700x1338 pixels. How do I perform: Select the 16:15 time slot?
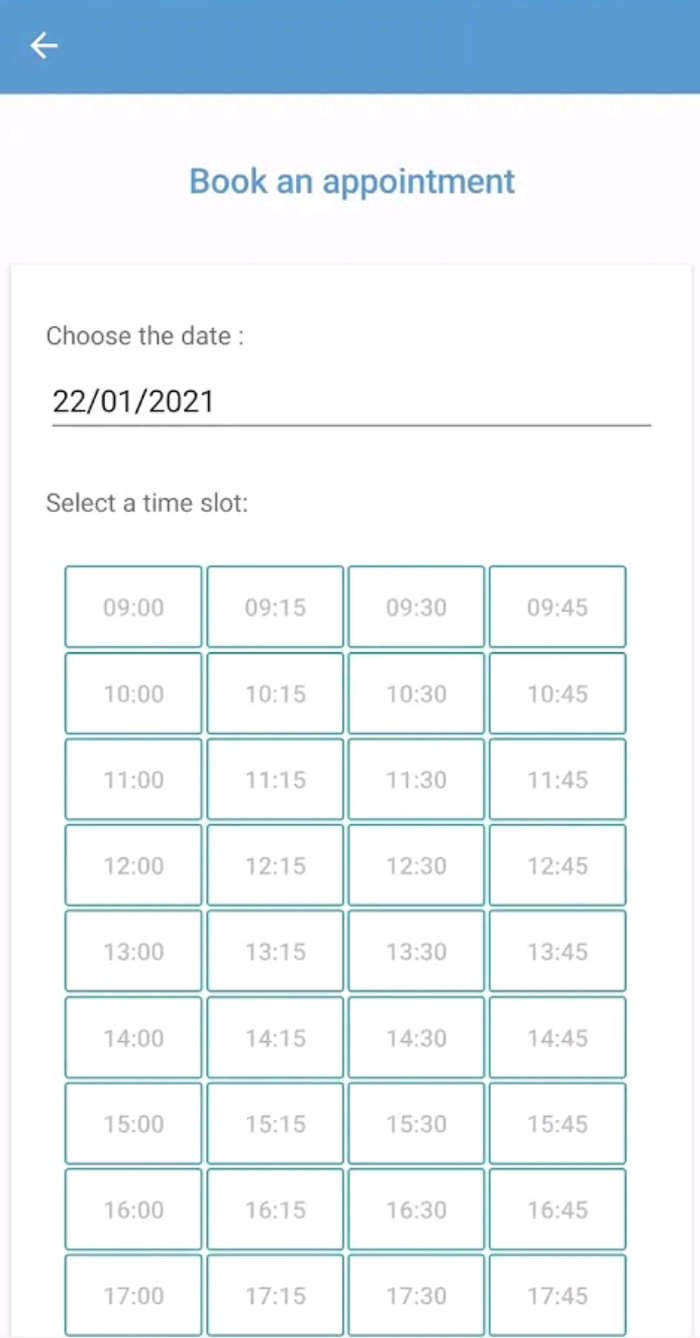[275, 1209]
